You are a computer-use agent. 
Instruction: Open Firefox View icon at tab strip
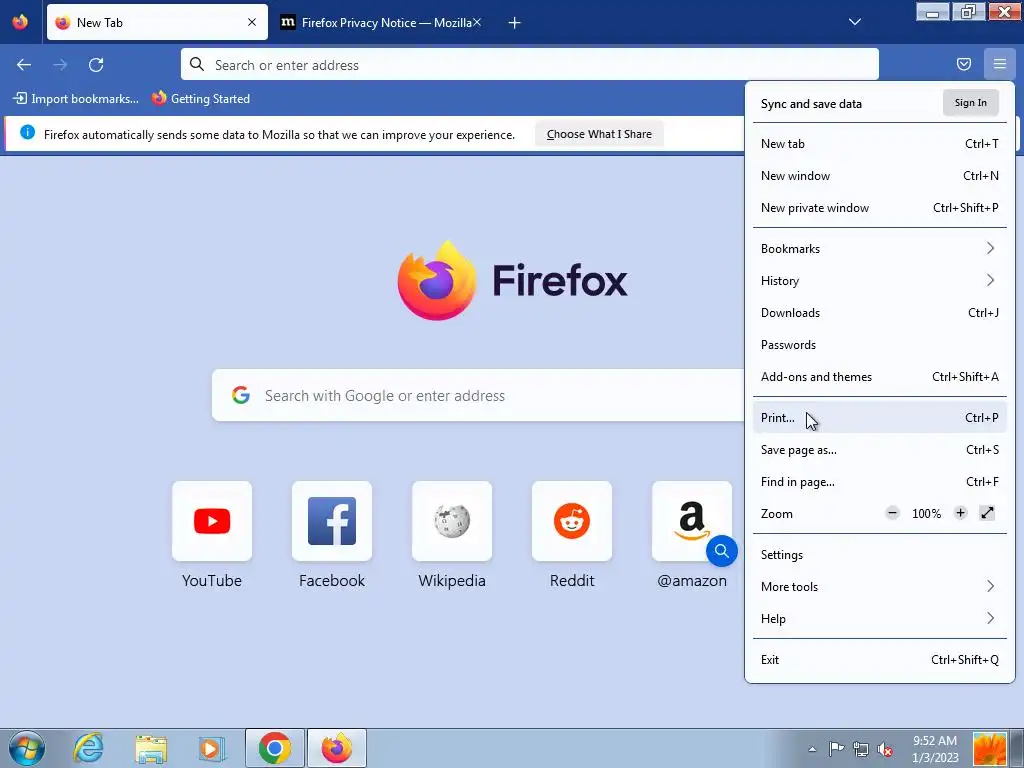click(20, 22)
